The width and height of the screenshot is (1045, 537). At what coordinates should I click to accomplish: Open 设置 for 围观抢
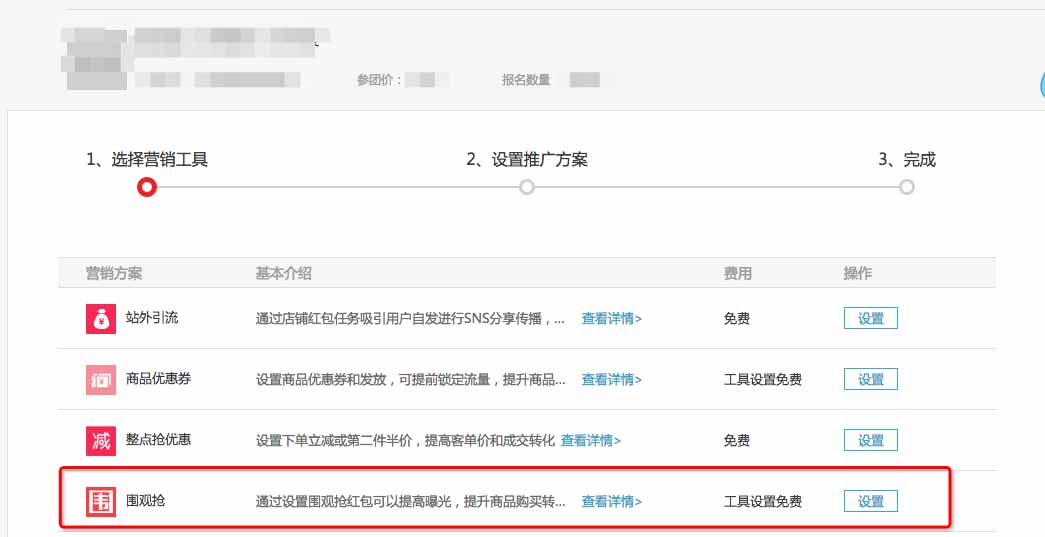click(x=870, y=501)
